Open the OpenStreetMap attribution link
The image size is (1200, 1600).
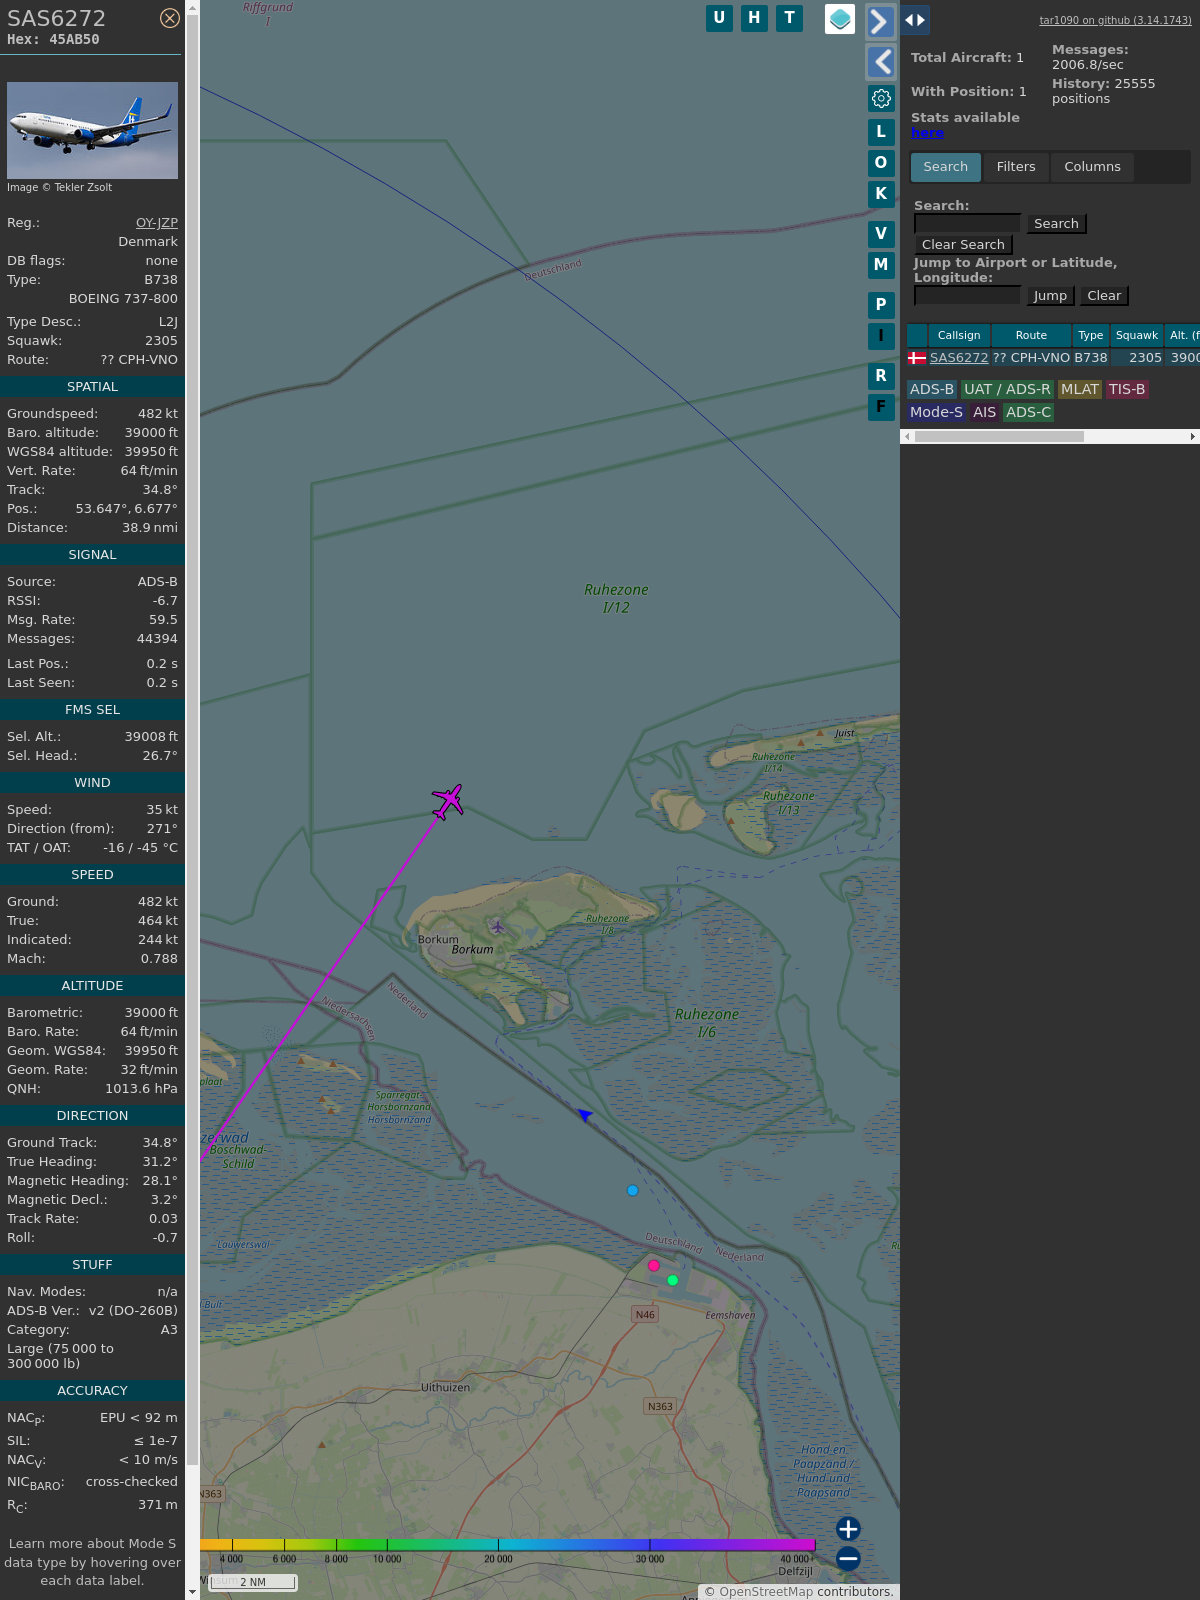click(x=766, y=1592)
